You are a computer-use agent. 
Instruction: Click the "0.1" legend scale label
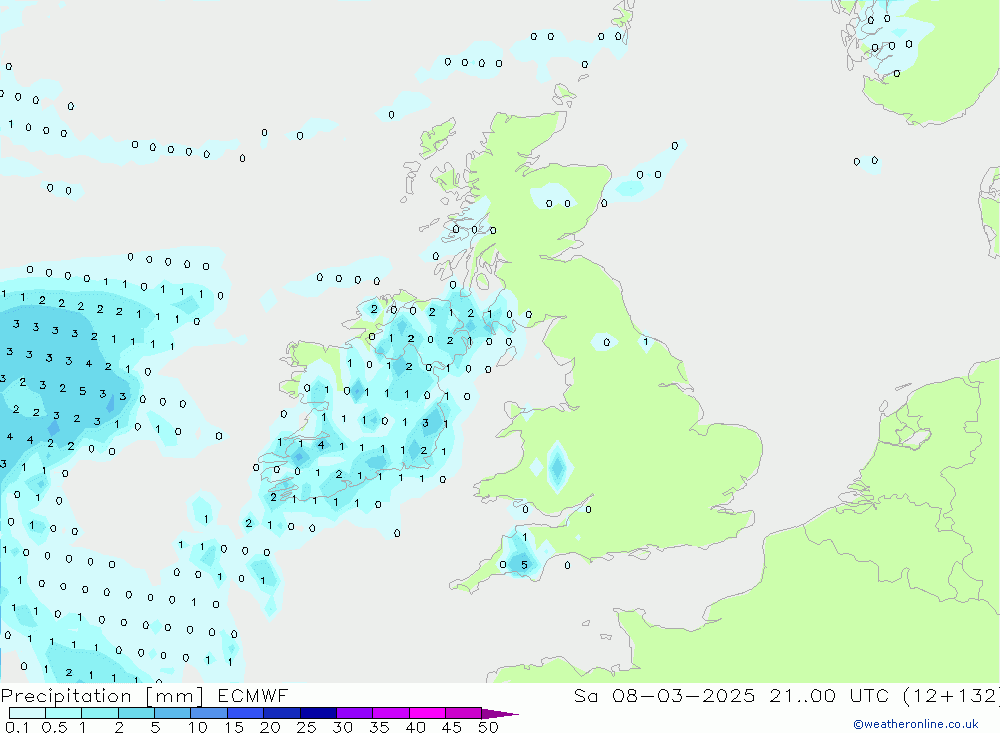pyautogui.click(x=17, y=727)
